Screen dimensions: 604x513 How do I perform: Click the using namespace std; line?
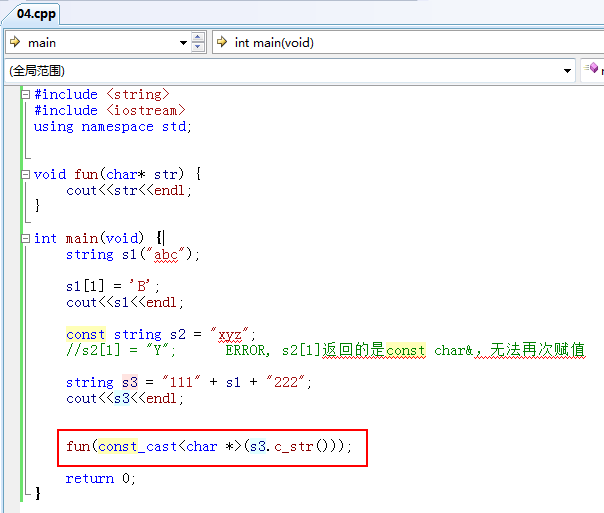tap(112, 127)
